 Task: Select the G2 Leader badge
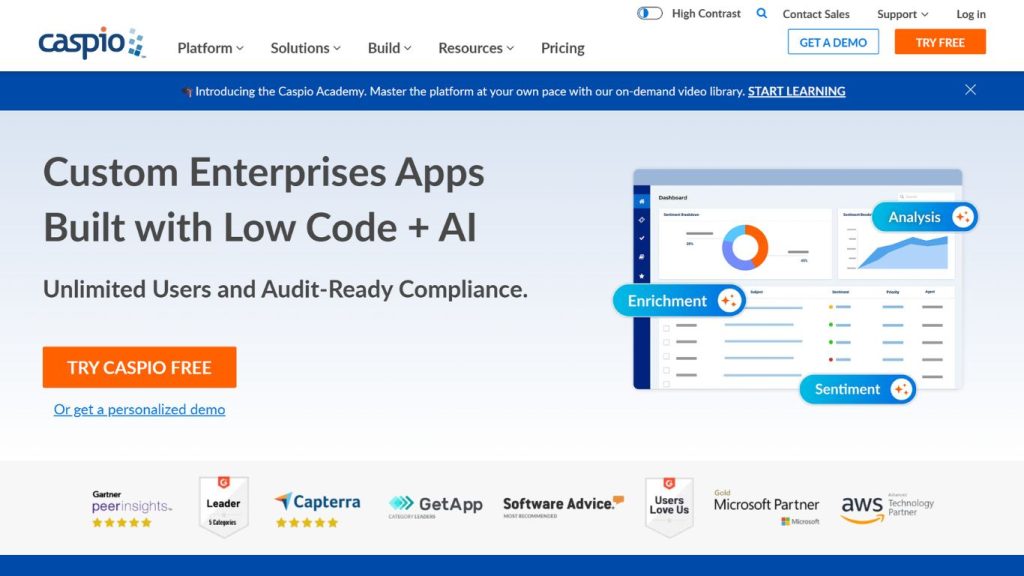coord(222,505)
